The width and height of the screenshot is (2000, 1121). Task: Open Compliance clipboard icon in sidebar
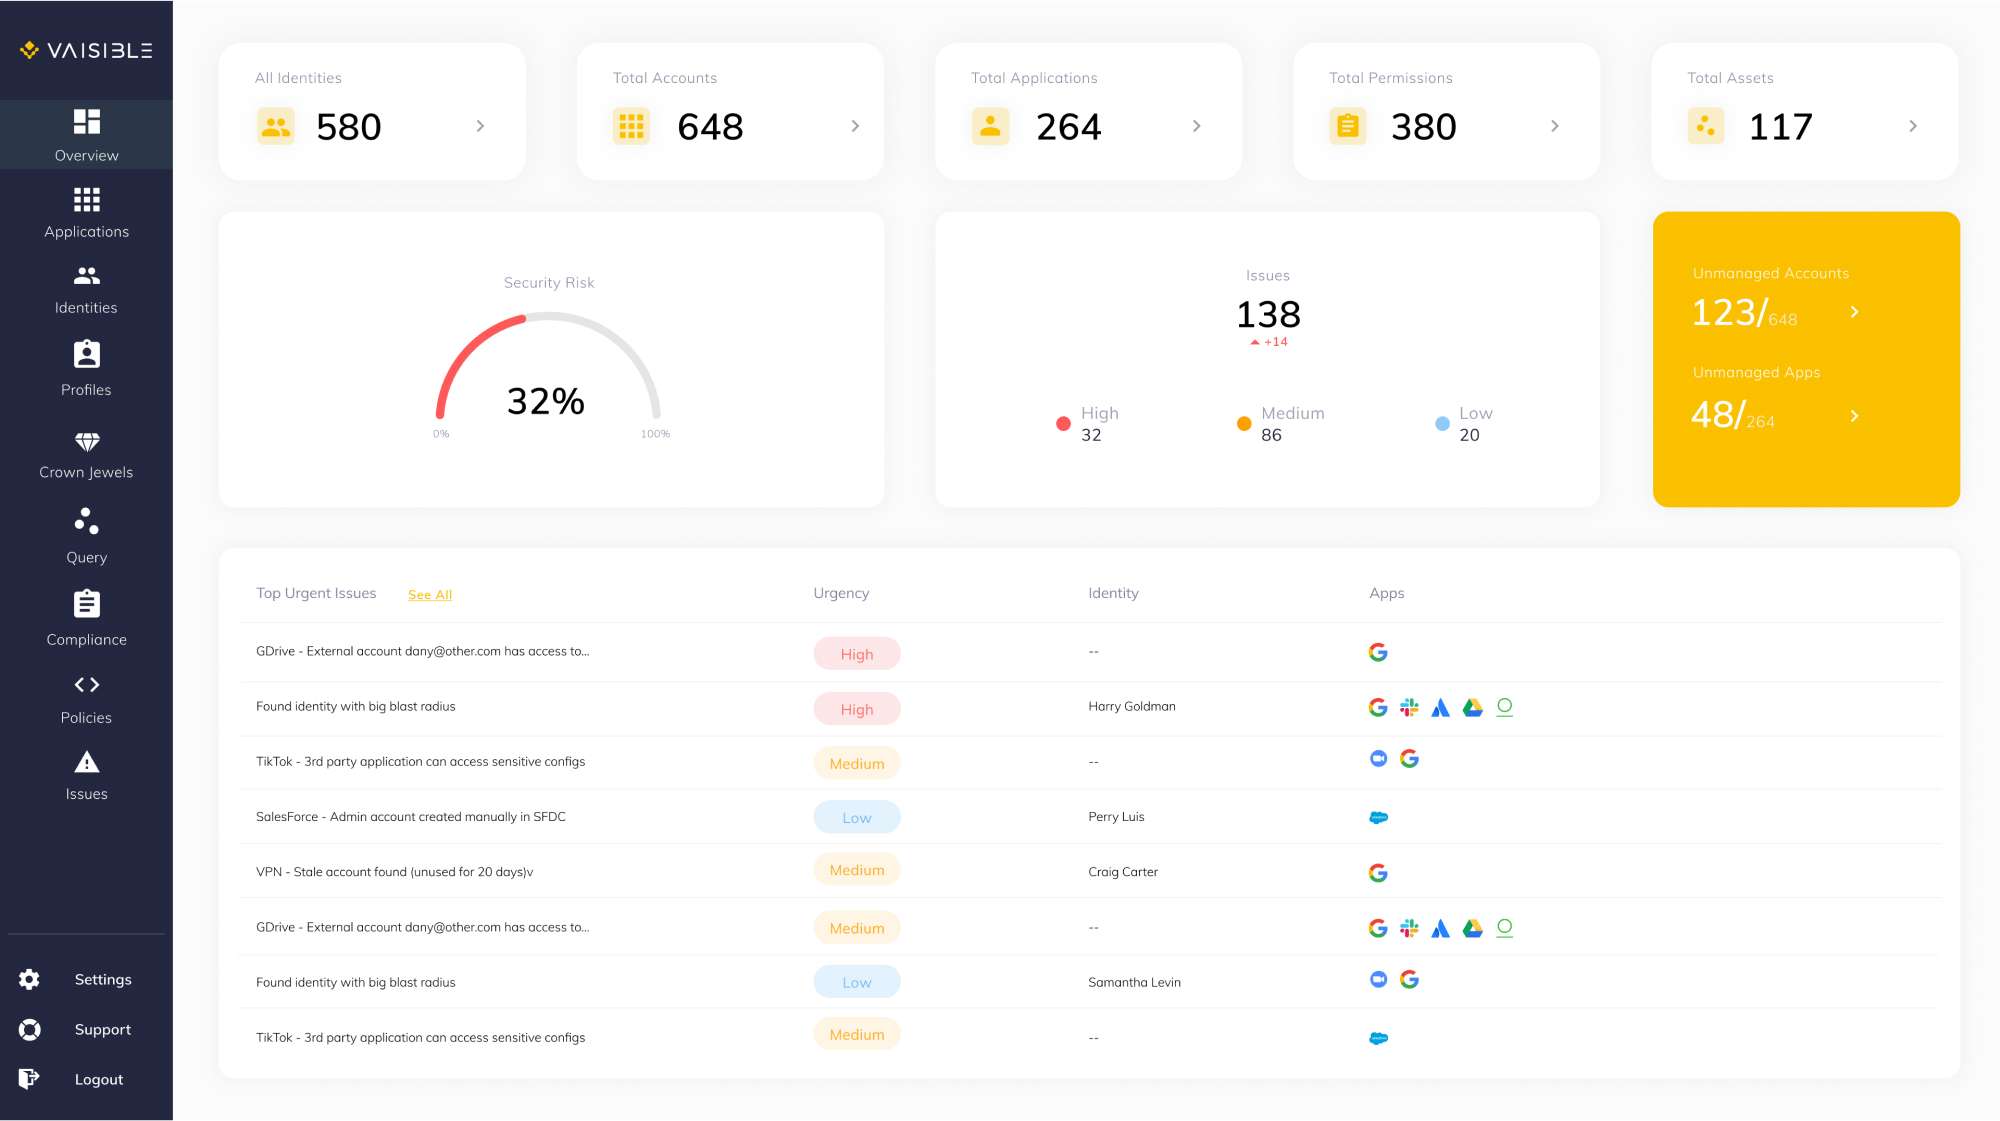tap(87, 604)
